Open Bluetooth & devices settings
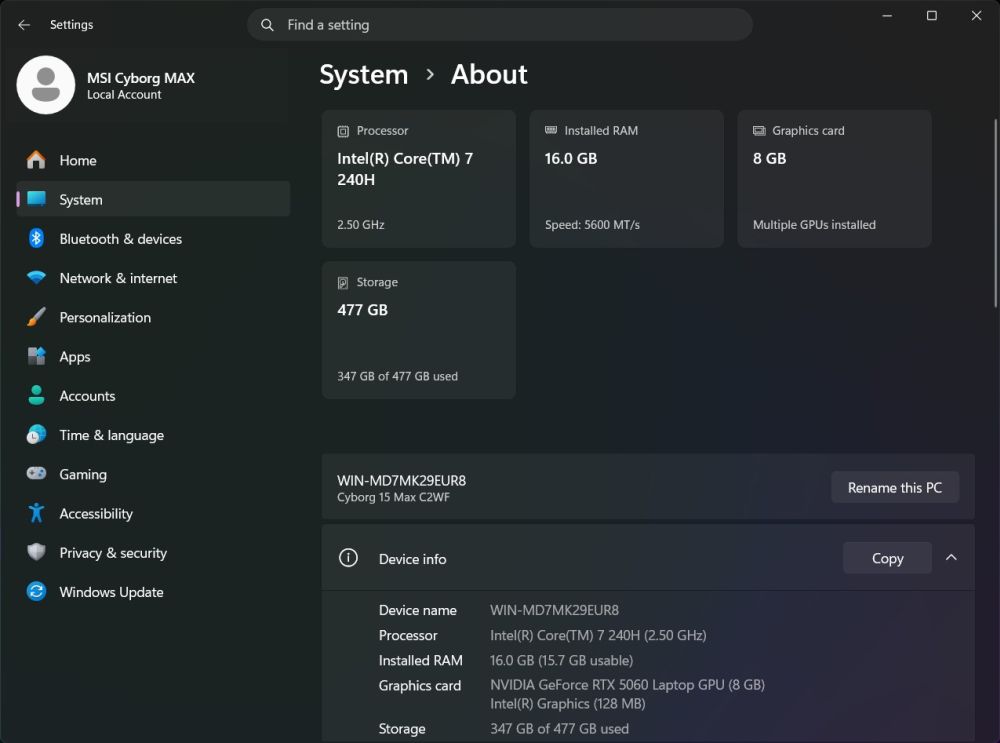1000x743 pixels. tap(153, 239)
